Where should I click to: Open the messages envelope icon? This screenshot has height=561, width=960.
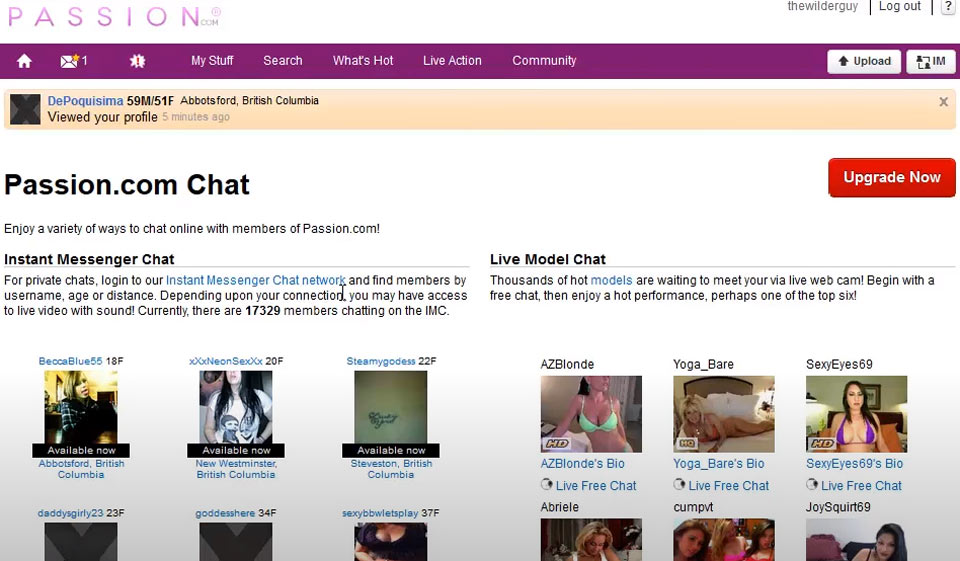(69, 61)
